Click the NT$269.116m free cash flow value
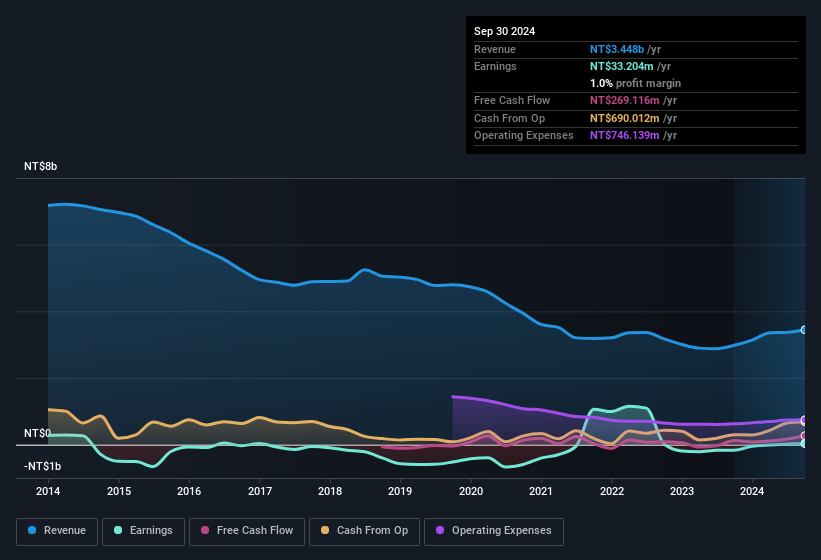This screenshot has height=560, width=821. point(625,100)
